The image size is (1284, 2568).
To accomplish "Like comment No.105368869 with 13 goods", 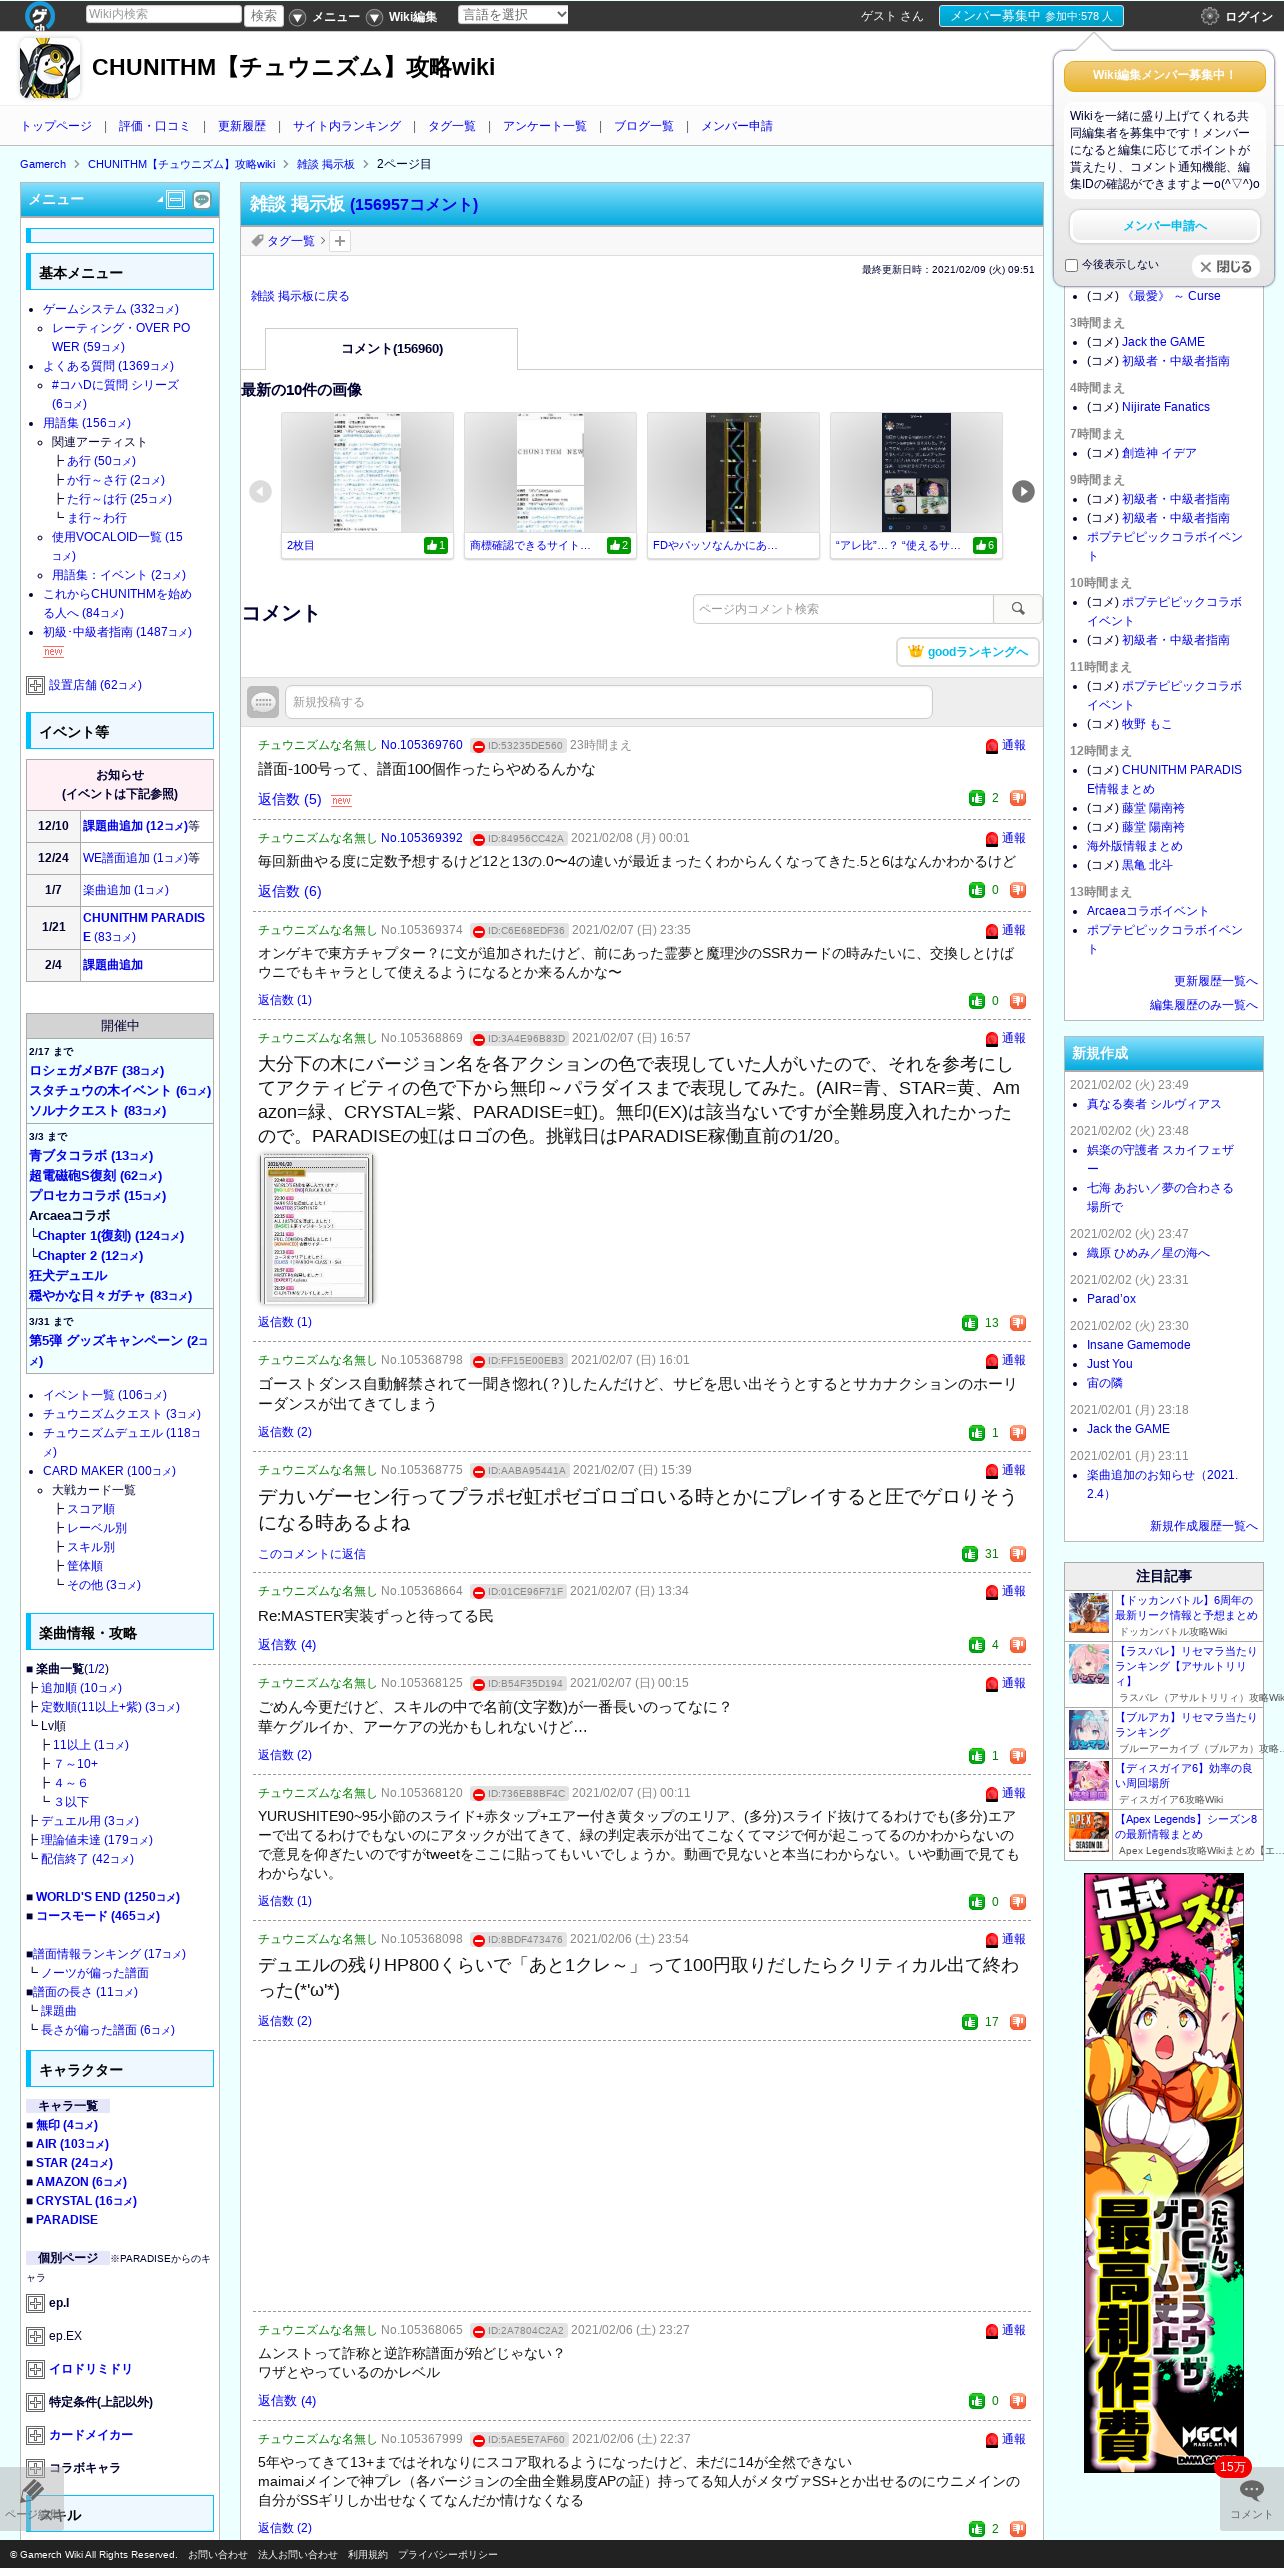I will coord(970,1323).
